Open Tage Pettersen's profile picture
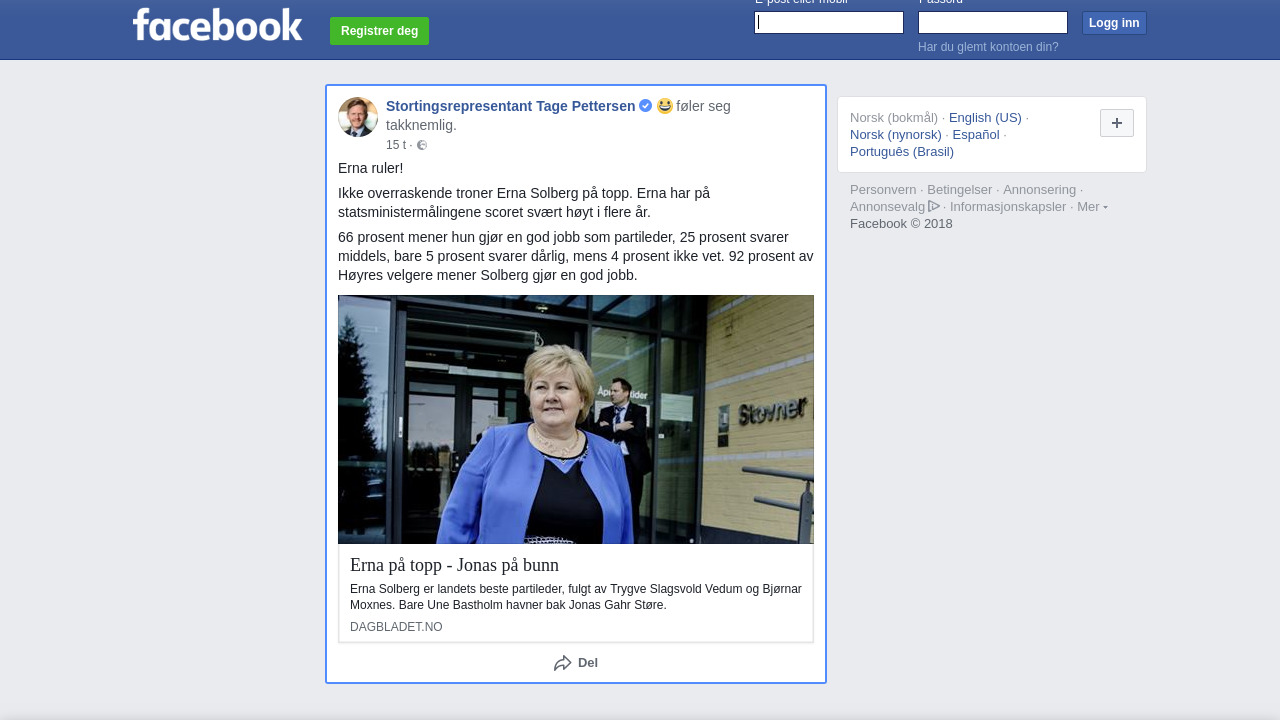The width and height of the screenshot is (1280, 720). 358,117
